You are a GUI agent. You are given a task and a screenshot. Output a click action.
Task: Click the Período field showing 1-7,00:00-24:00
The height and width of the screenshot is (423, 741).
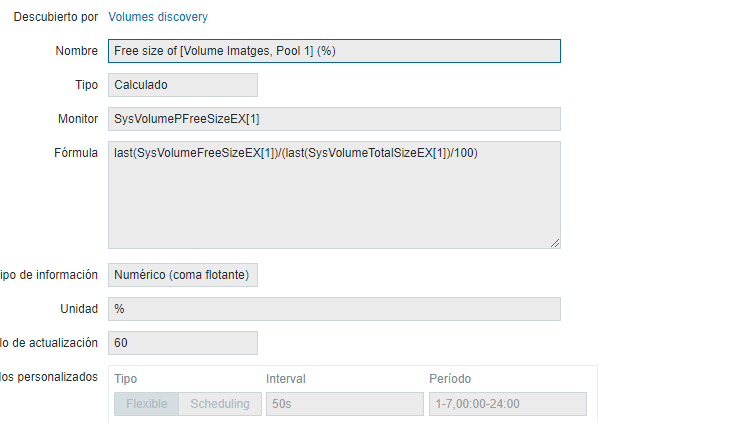tap(507, 404)
